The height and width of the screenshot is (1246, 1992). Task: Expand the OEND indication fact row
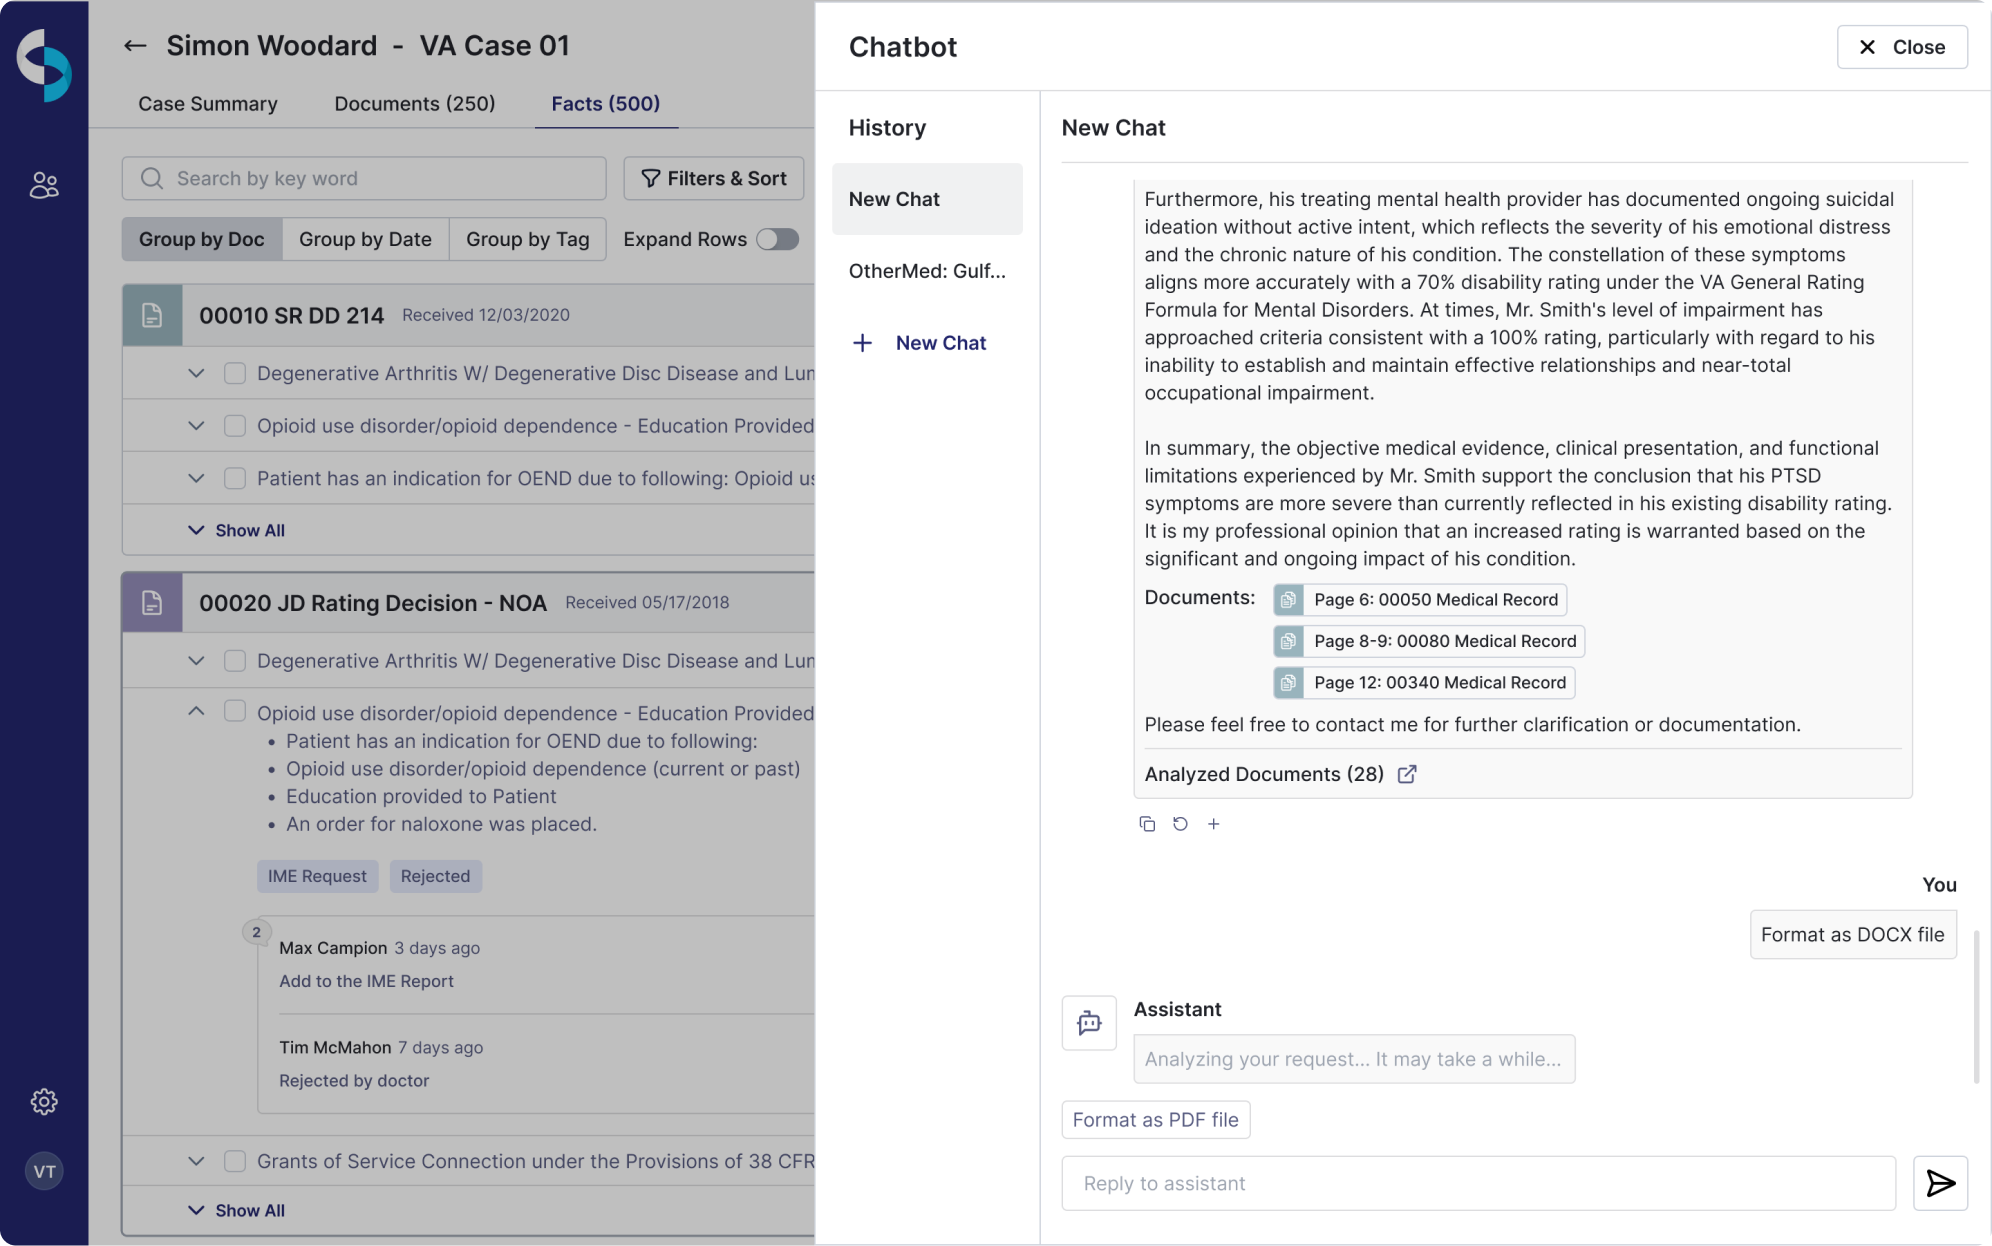[x=196, y=478]
